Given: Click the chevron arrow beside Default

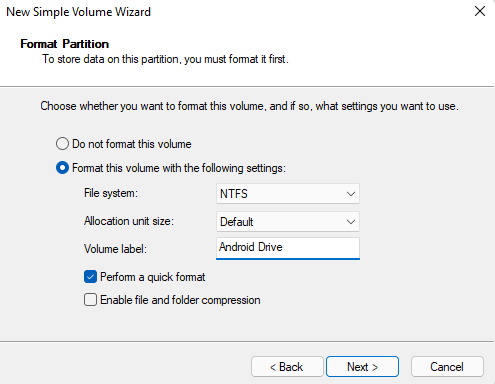Looking at the screenshot, I should 350,222.
